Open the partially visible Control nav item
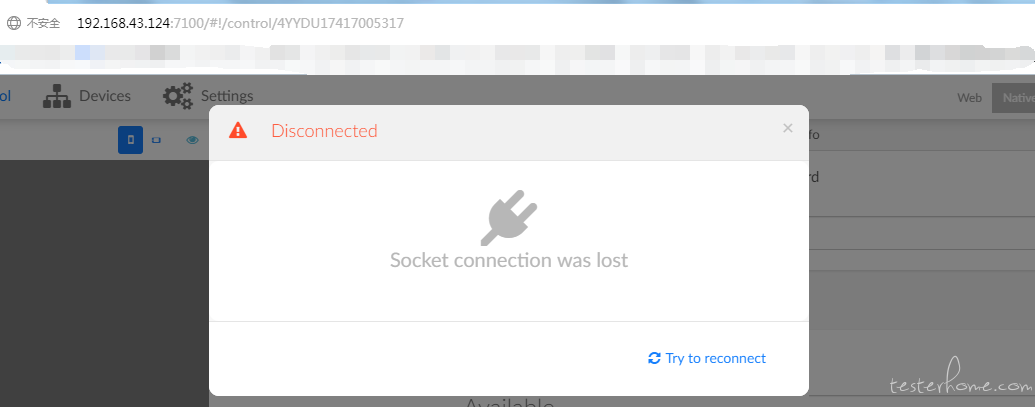 (5, 96)
